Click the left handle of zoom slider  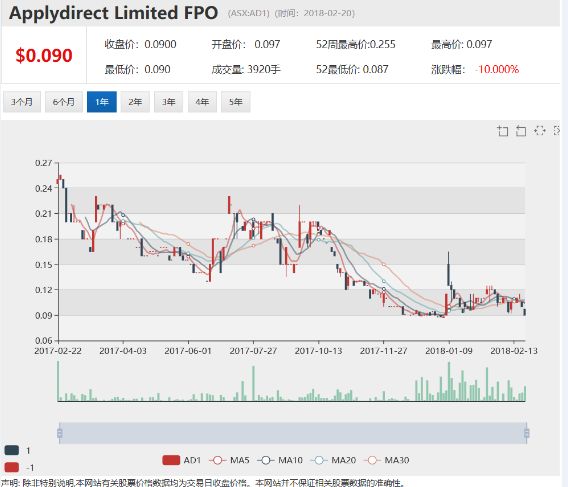coord(60,433)
